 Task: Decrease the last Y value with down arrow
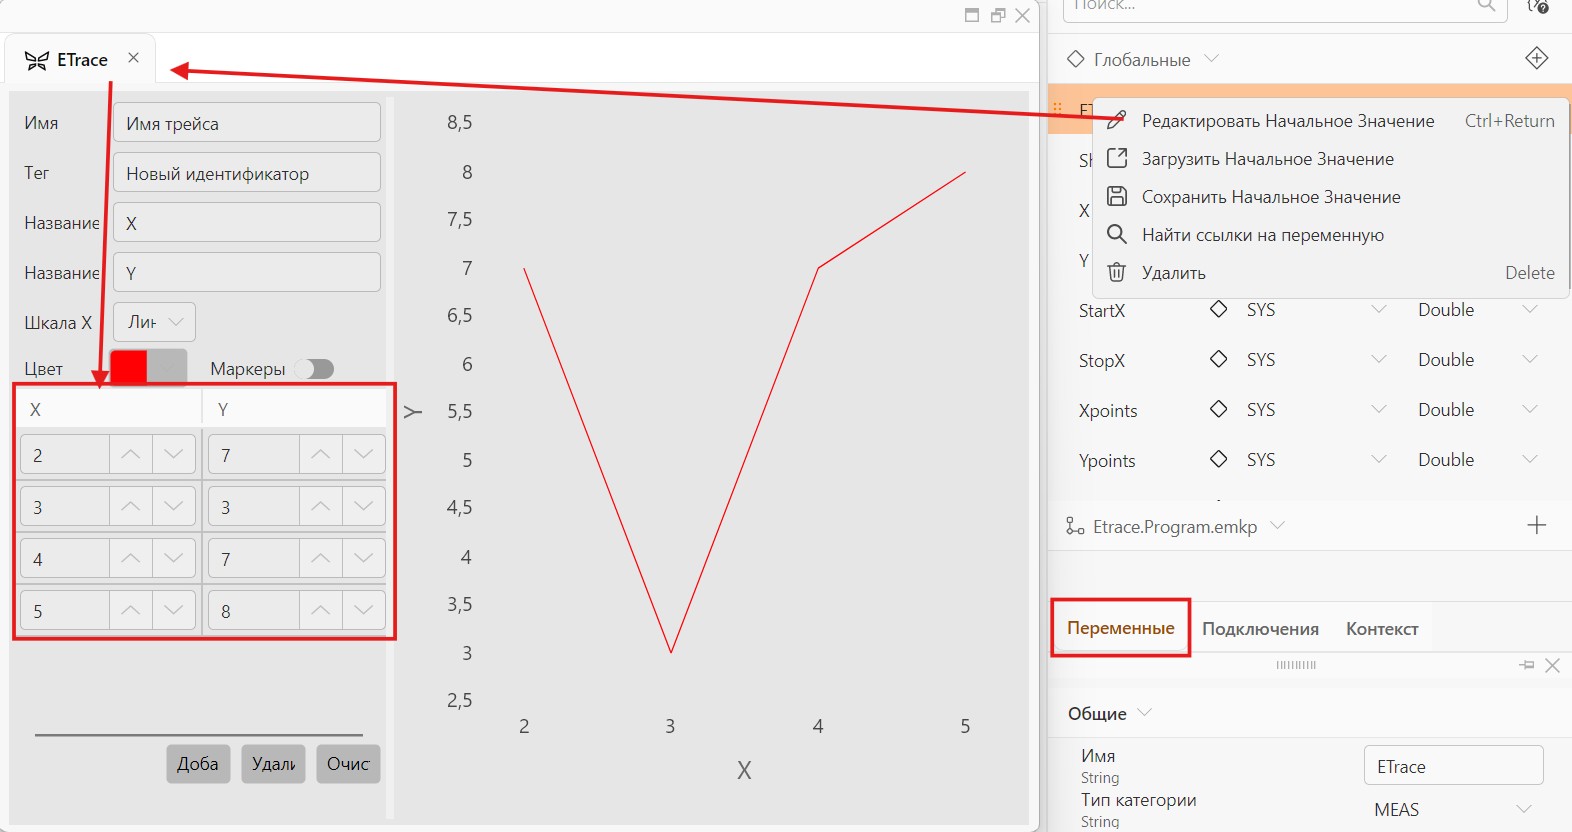pyautogui.click(x=364, y=610)
